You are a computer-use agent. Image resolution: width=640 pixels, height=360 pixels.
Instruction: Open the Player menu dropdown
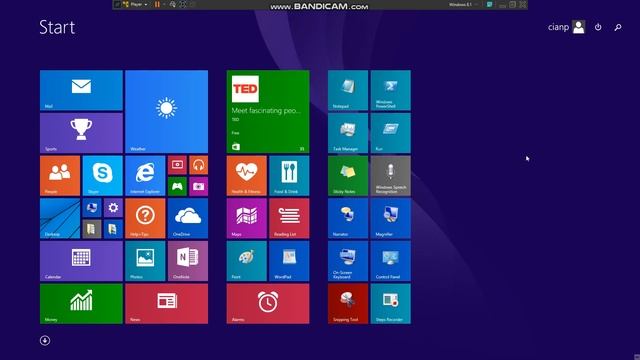(136, 4)
